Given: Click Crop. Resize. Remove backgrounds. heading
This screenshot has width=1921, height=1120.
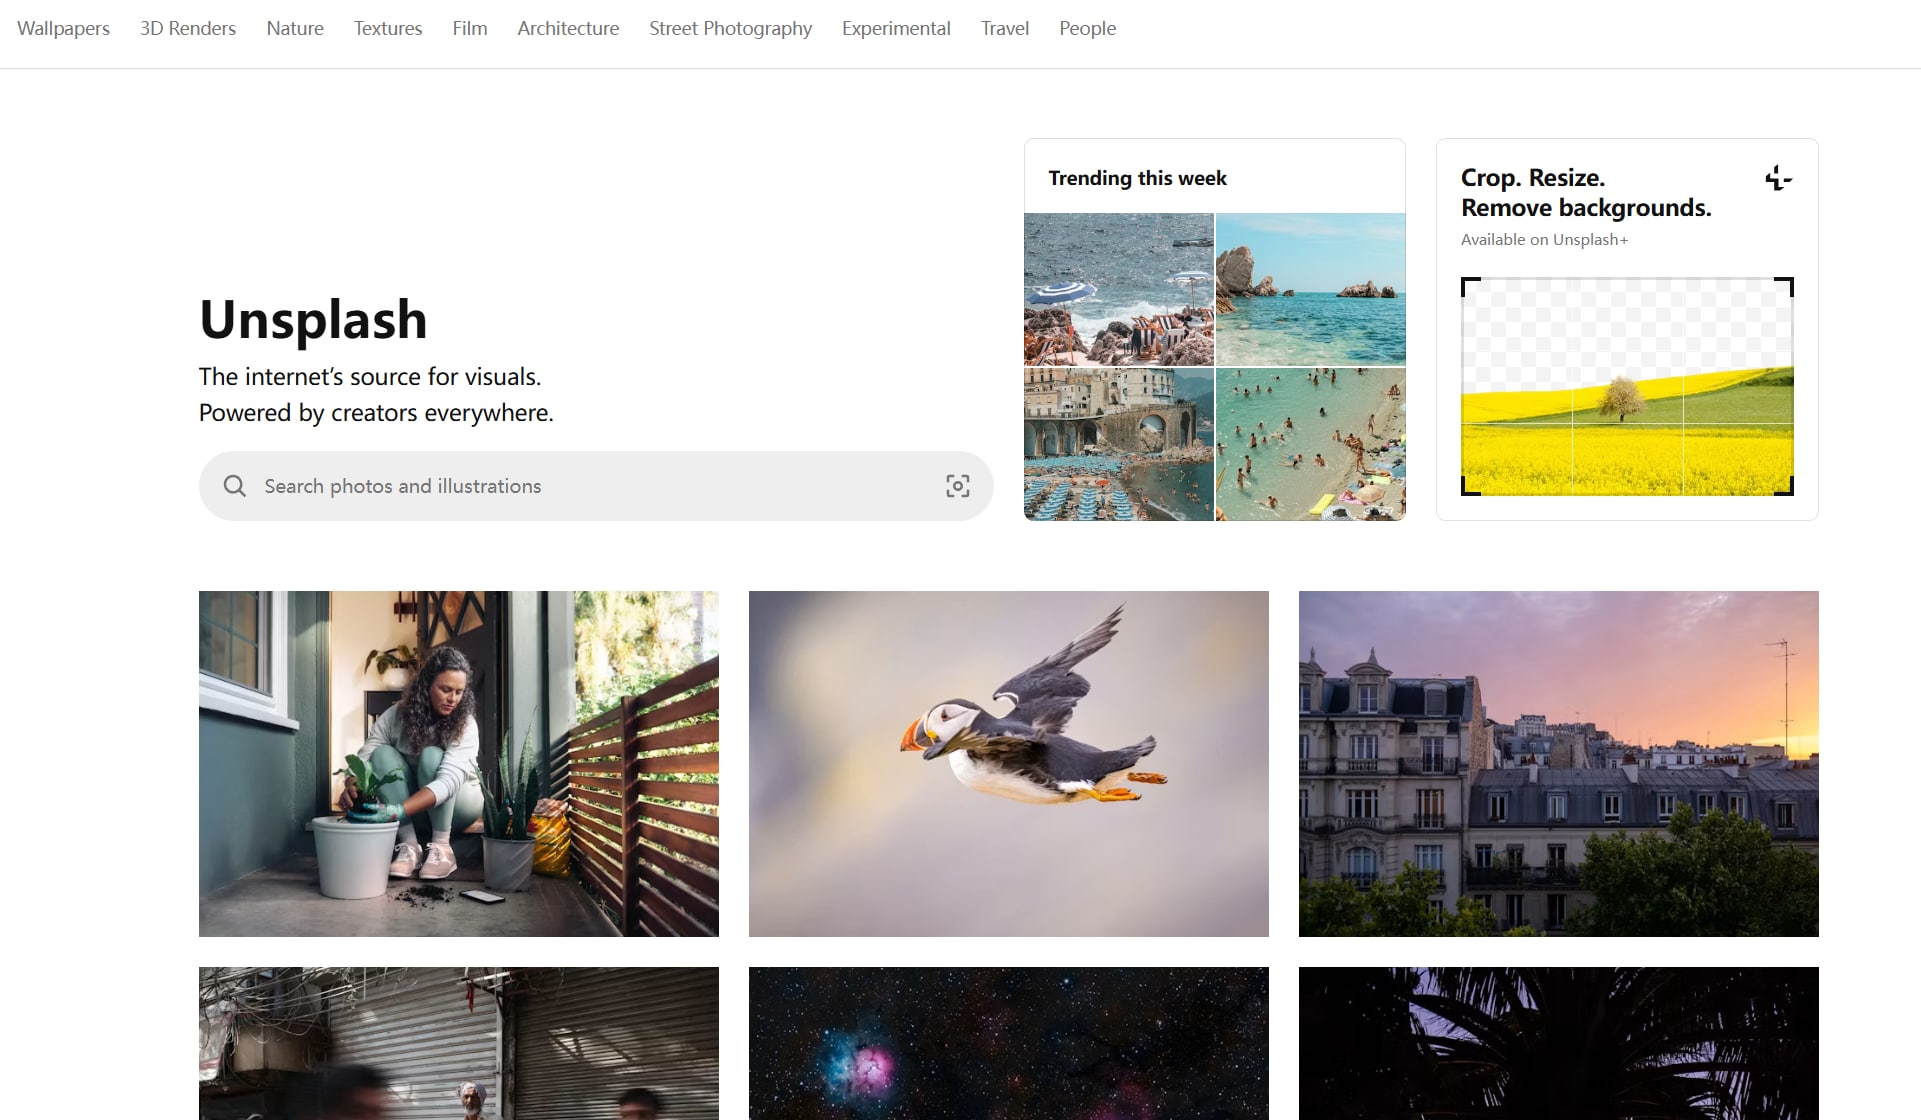Looking at the screenshot, I should (x=1586, y=192).
